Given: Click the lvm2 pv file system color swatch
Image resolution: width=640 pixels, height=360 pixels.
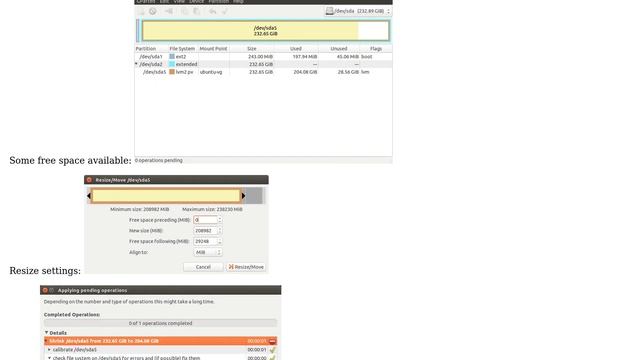Looking at the screenshot, I should point(172,72).
